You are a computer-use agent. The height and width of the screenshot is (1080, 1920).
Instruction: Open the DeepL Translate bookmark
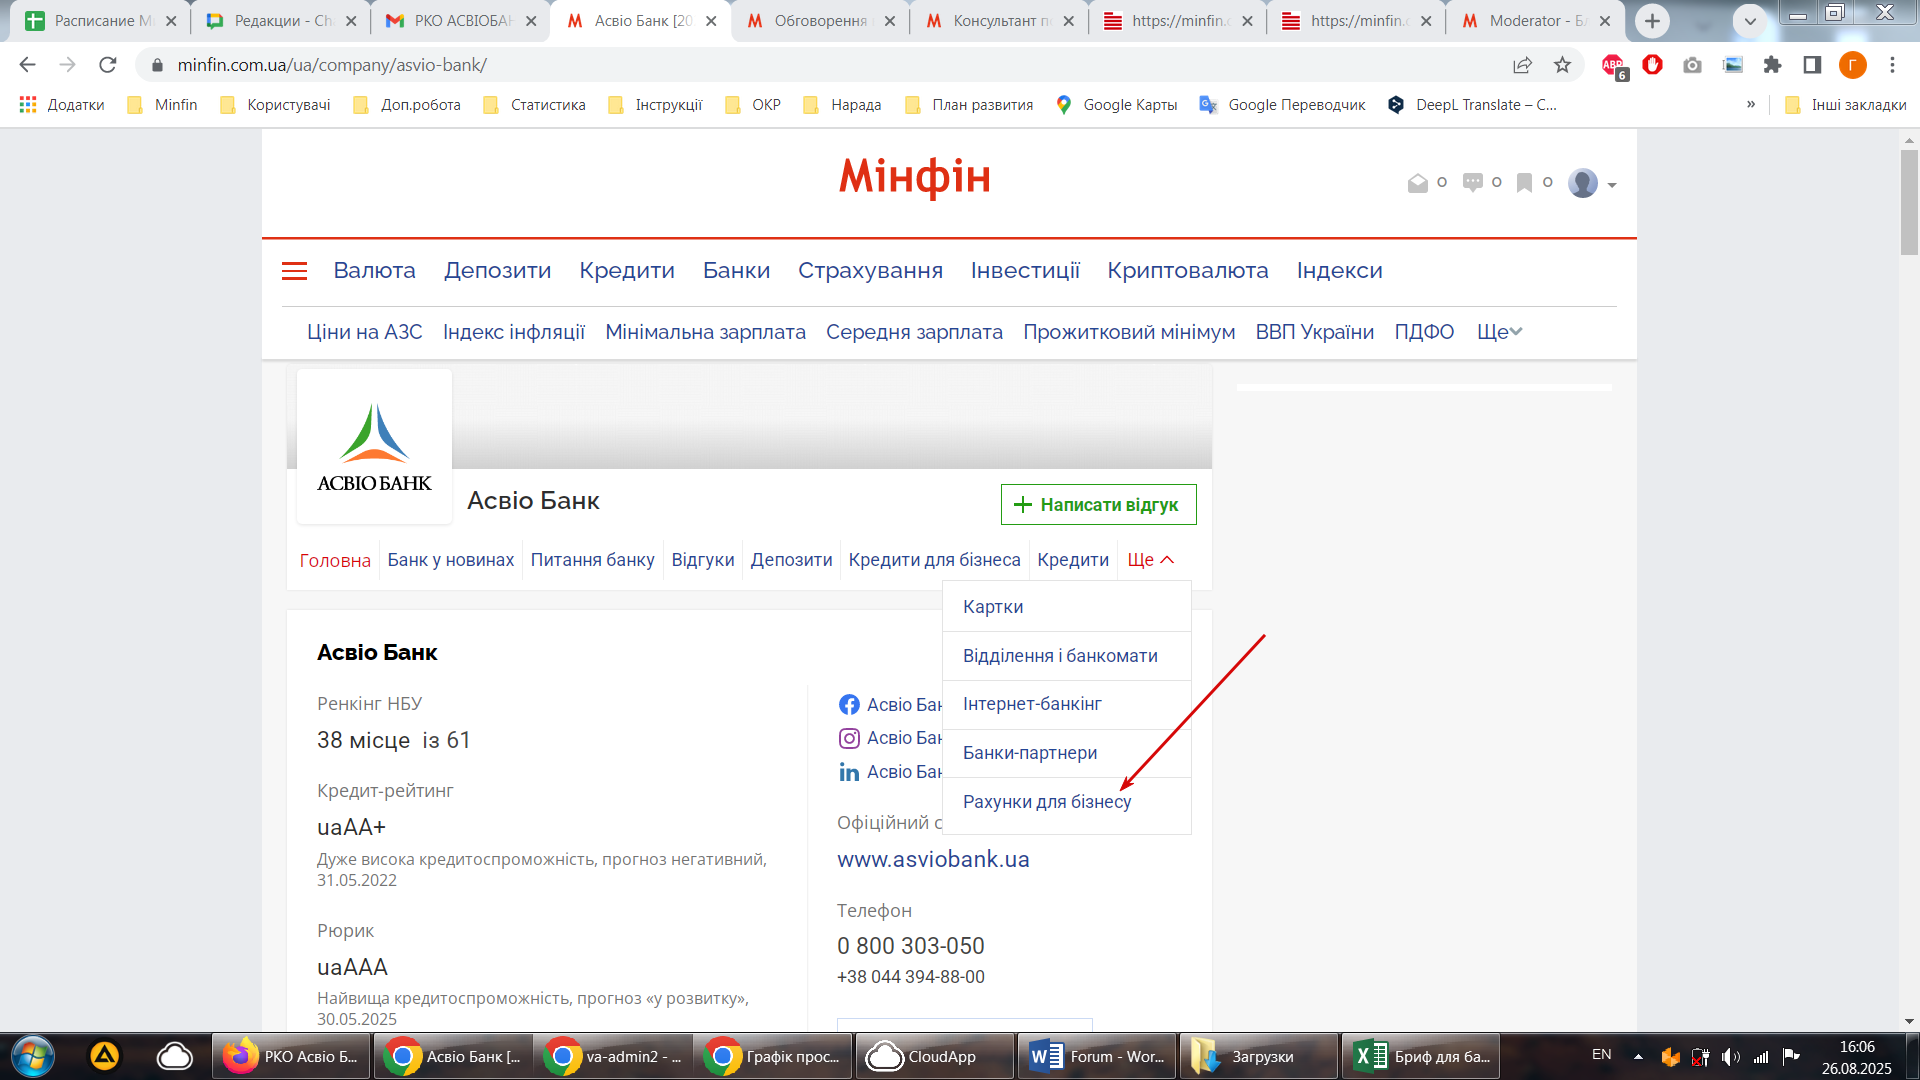click(x=1472, y=105)
